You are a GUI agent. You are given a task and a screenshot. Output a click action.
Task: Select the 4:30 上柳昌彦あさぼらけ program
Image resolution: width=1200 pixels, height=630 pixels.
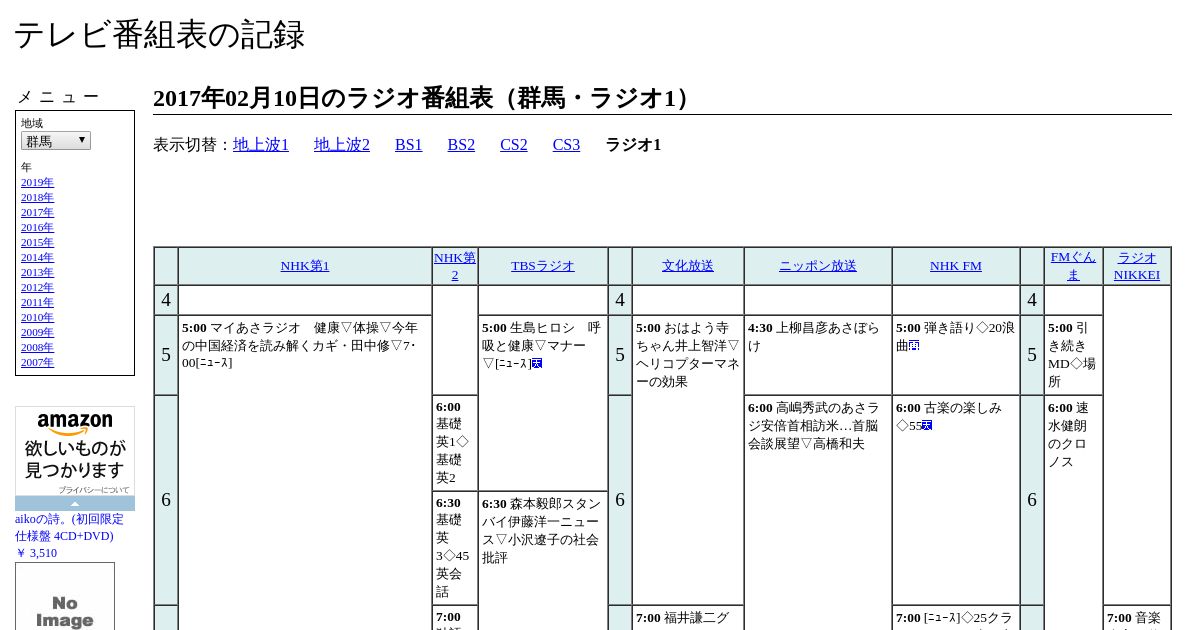click(818, 355)
